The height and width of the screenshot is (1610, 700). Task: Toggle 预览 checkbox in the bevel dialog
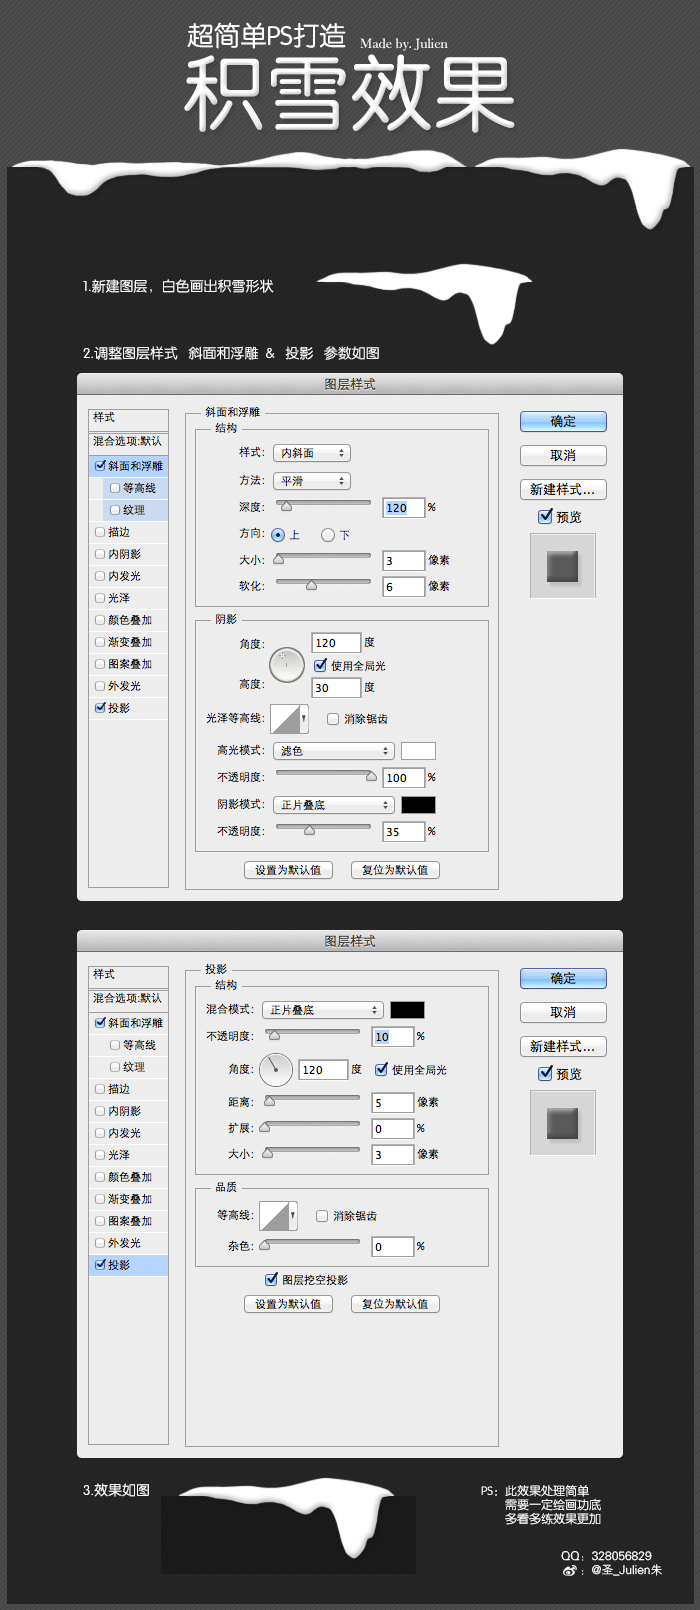click(545, 516)
